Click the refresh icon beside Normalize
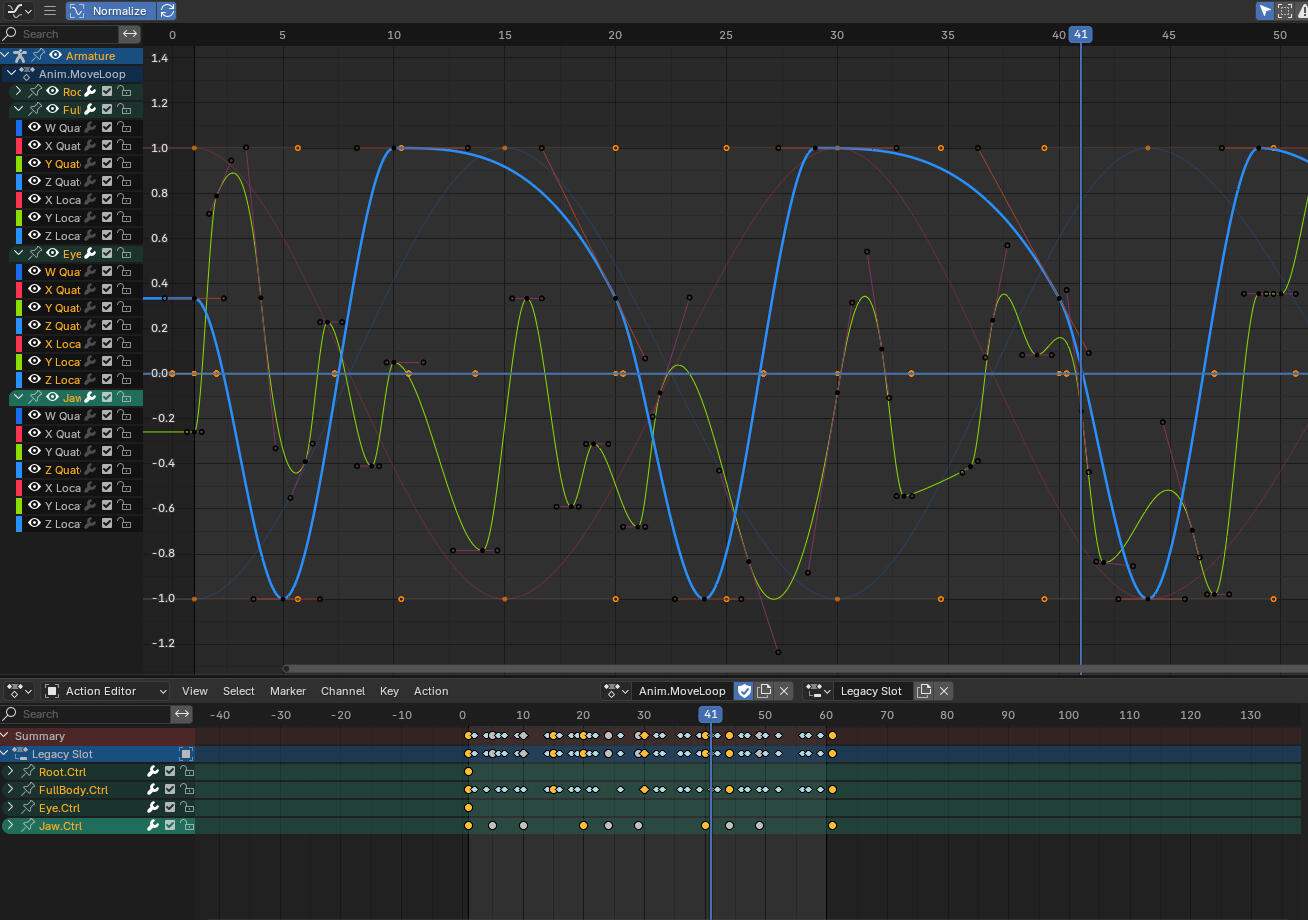This screenshot has width=1308, height=920. [x=168, y=11]
